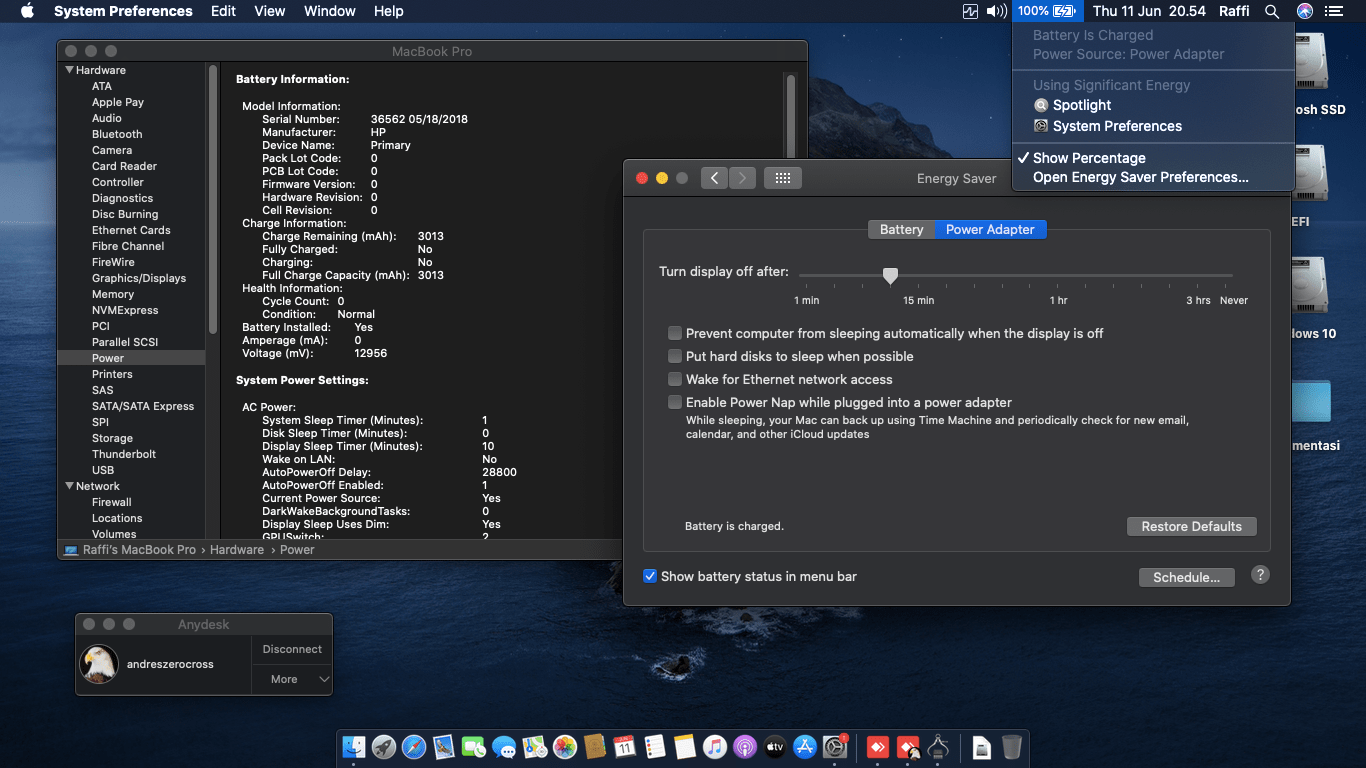The image size is (1366, 768).
Task: Click Restore Defaults button
Action: 1191,526
